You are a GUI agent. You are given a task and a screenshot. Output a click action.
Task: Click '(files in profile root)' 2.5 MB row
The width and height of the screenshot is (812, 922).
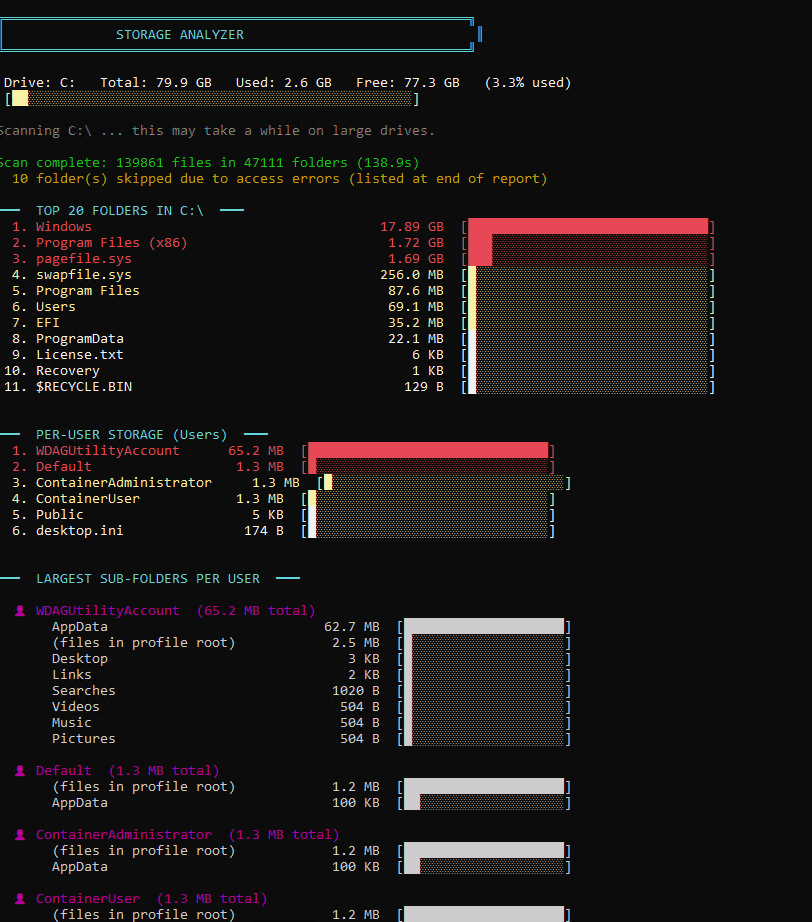tap(311, 643)
